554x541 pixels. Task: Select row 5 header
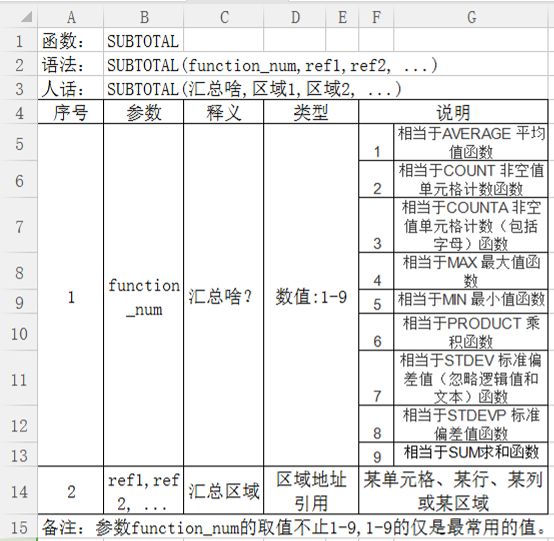[19, 143]
